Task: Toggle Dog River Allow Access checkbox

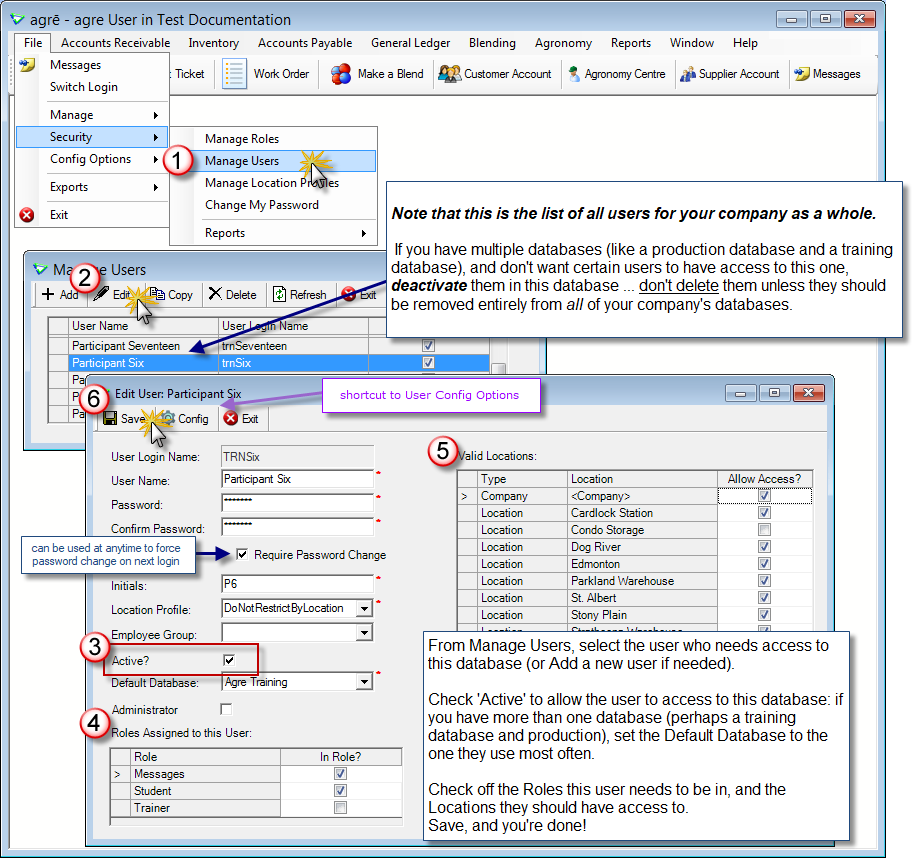Action: click(764, 546)
